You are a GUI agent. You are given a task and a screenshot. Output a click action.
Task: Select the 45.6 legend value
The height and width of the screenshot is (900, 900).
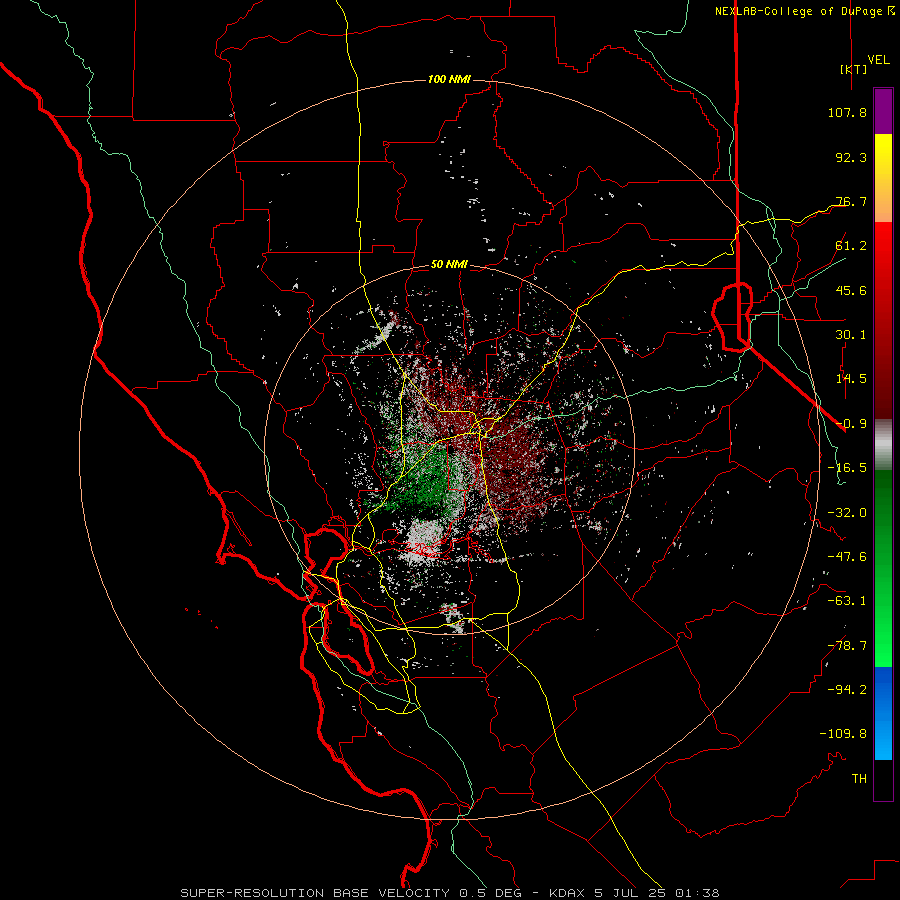point(851,290)
